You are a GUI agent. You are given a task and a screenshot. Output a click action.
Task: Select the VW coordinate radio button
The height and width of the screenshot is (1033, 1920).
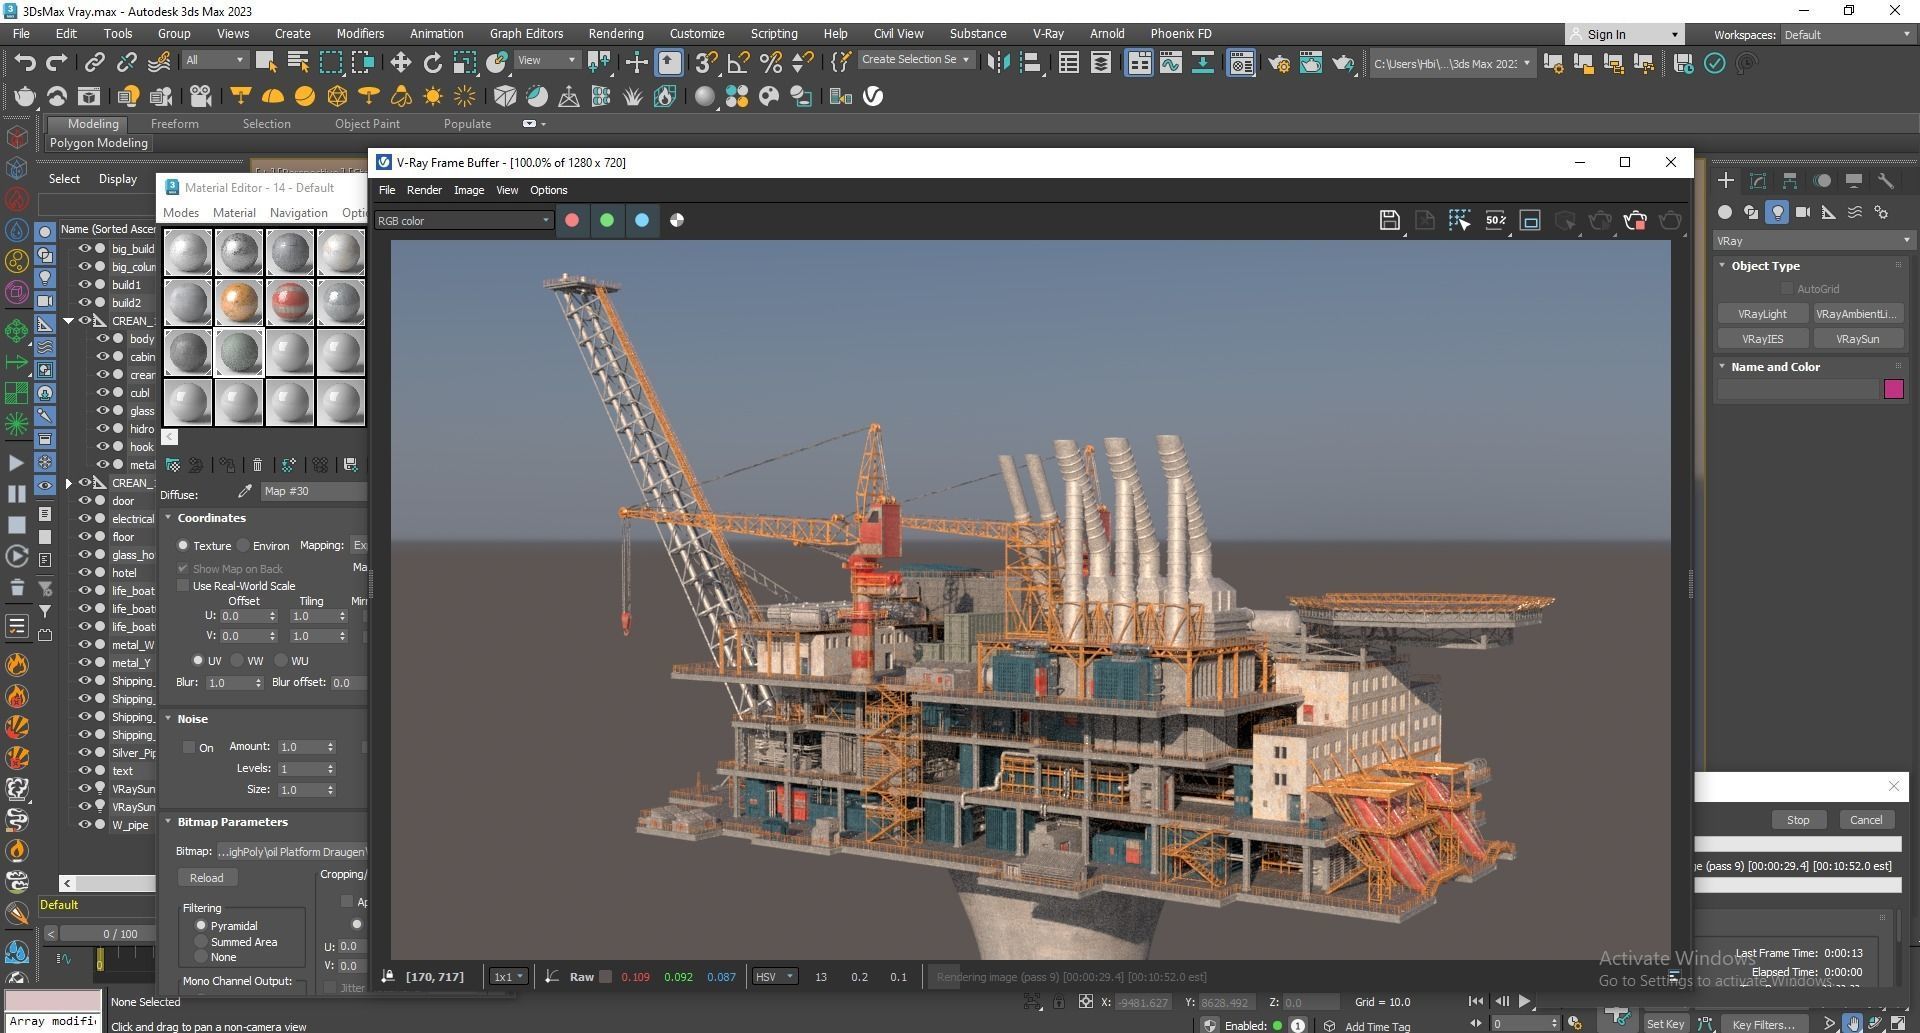237,661
